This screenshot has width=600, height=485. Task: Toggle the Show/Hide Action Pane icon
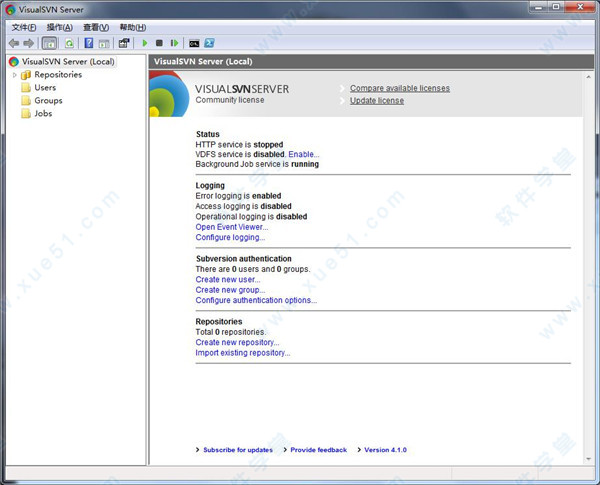click(104, 43)
